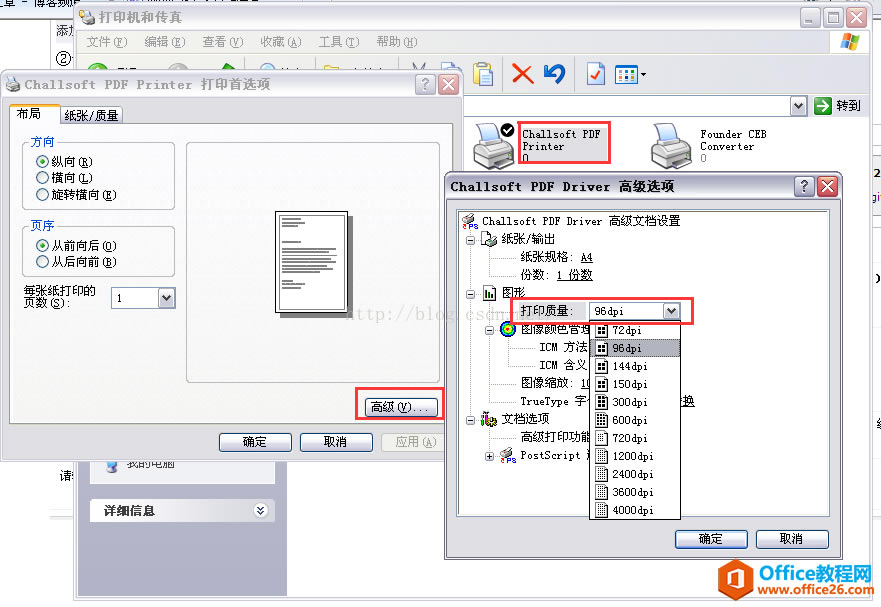The height and width of the screenshot is (607, 881).
Task: Open the 文件(F) menu
Action: [x=107, y=42]
